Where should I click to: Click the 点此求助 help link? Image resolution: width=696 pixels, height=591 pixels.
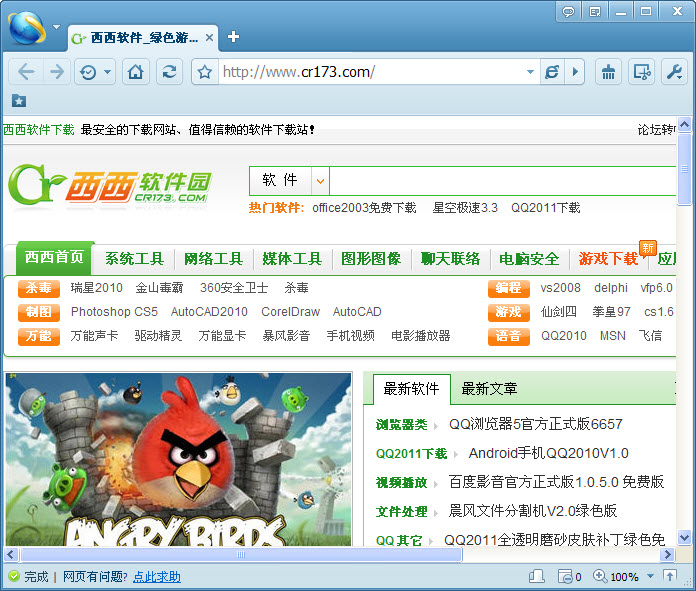click(157, 576)
